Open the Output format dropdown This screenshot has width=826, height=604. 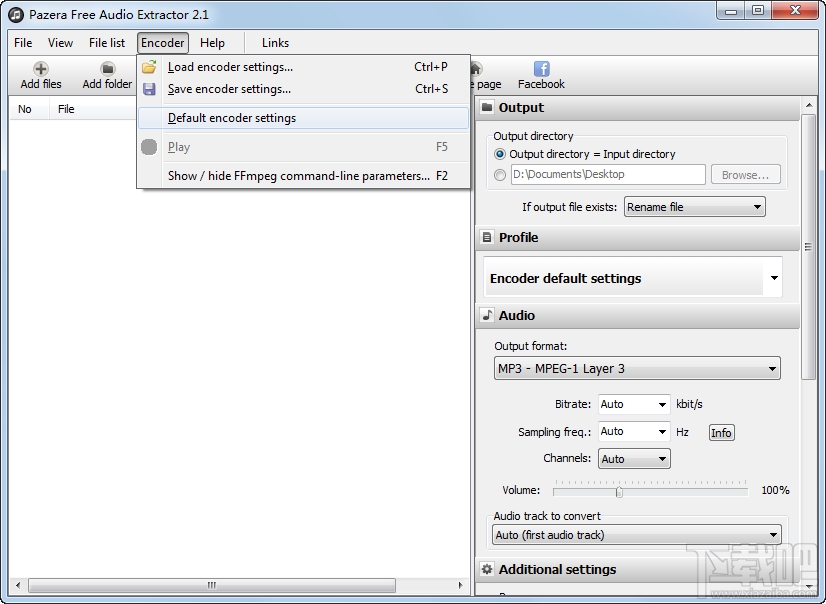tap(637, 368)
